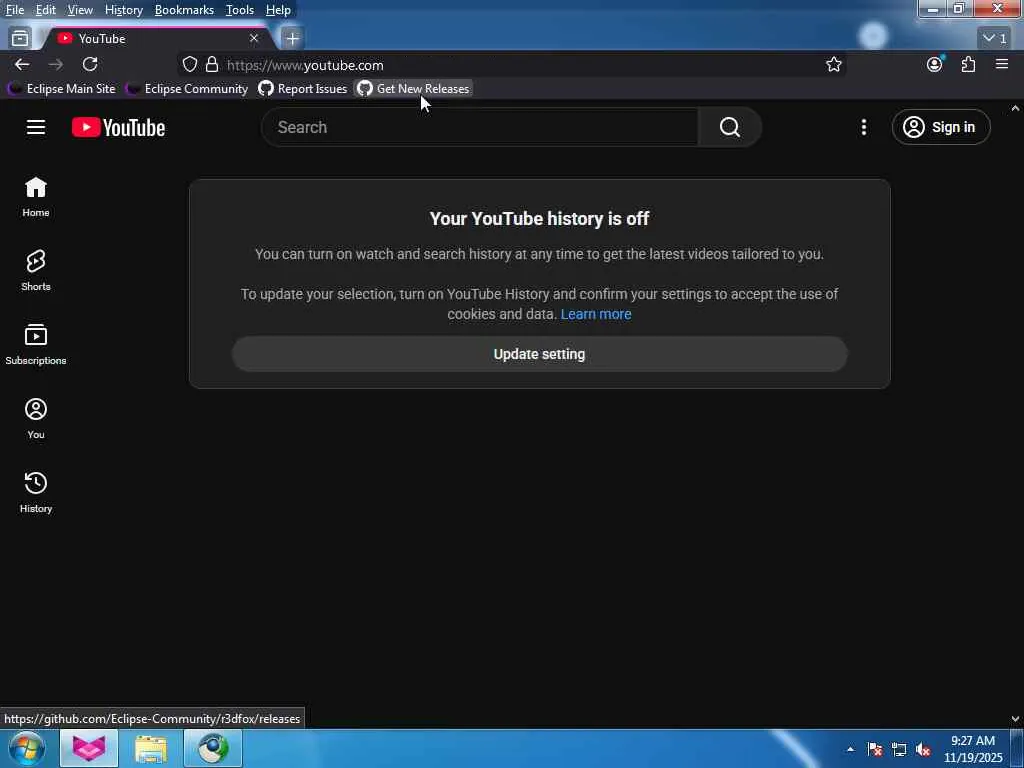The height and width of the screenshot is (768, 1024).
Task: Expand the list all tabs dropdown
Action: coord(995,39)
